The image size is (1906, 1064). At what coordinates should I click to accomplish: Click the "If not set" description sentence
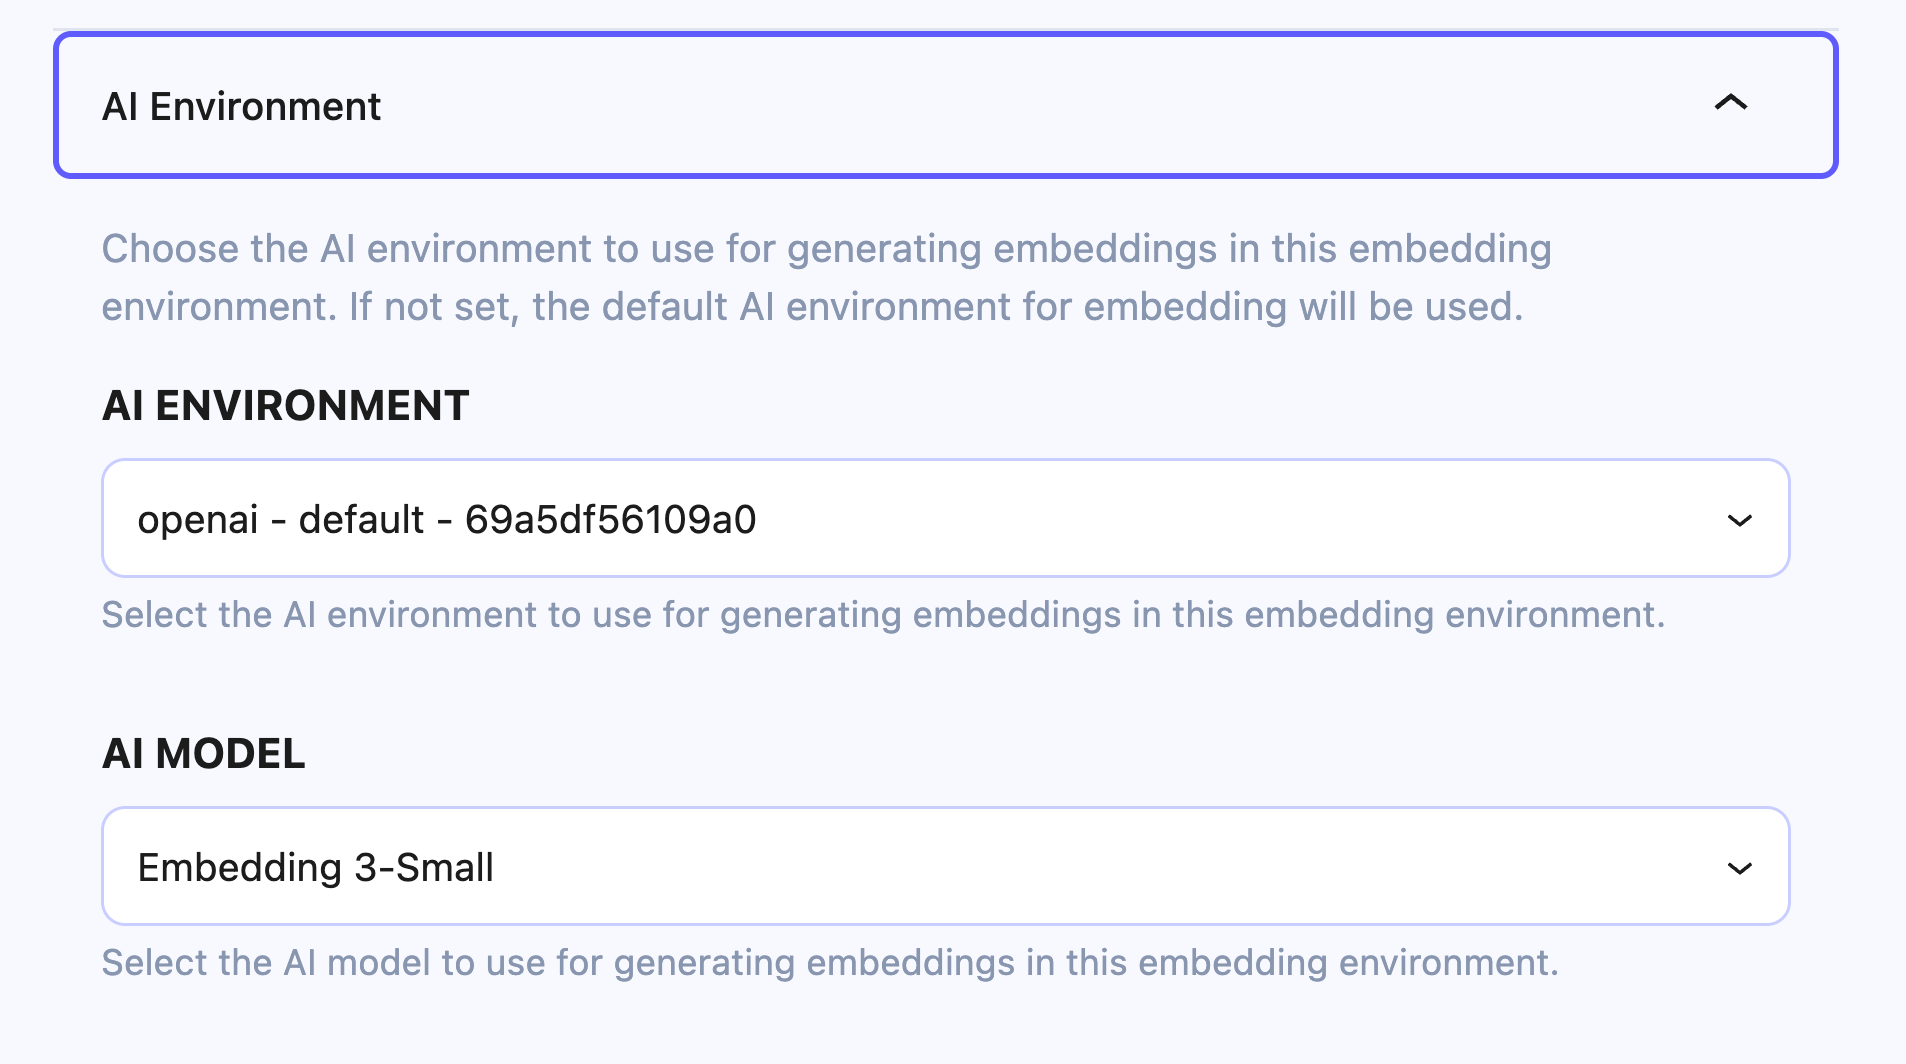935,307
